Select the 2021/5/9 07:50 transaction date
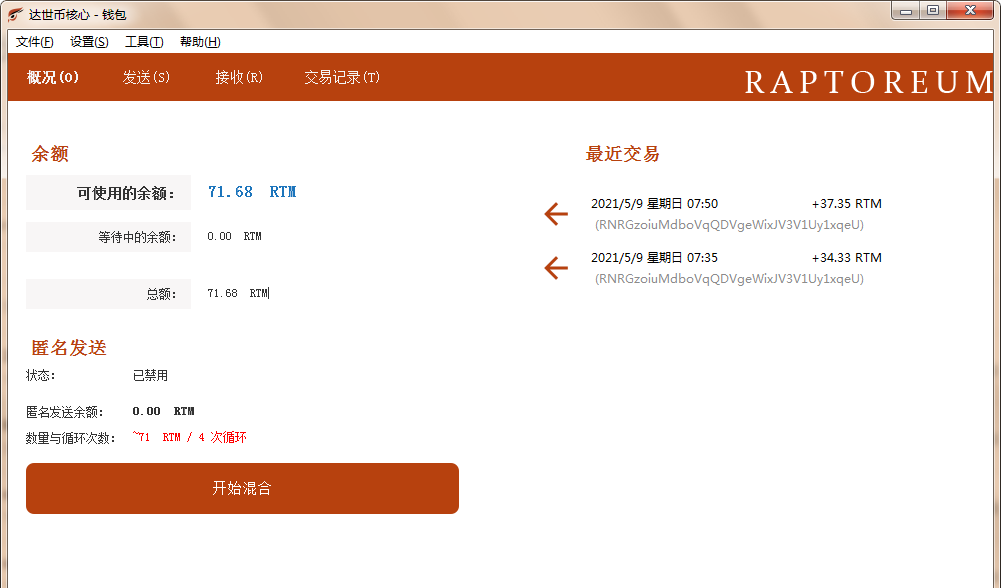This screenshot has width=1001, height=588. pyautogui.click(x=654, y=204)
